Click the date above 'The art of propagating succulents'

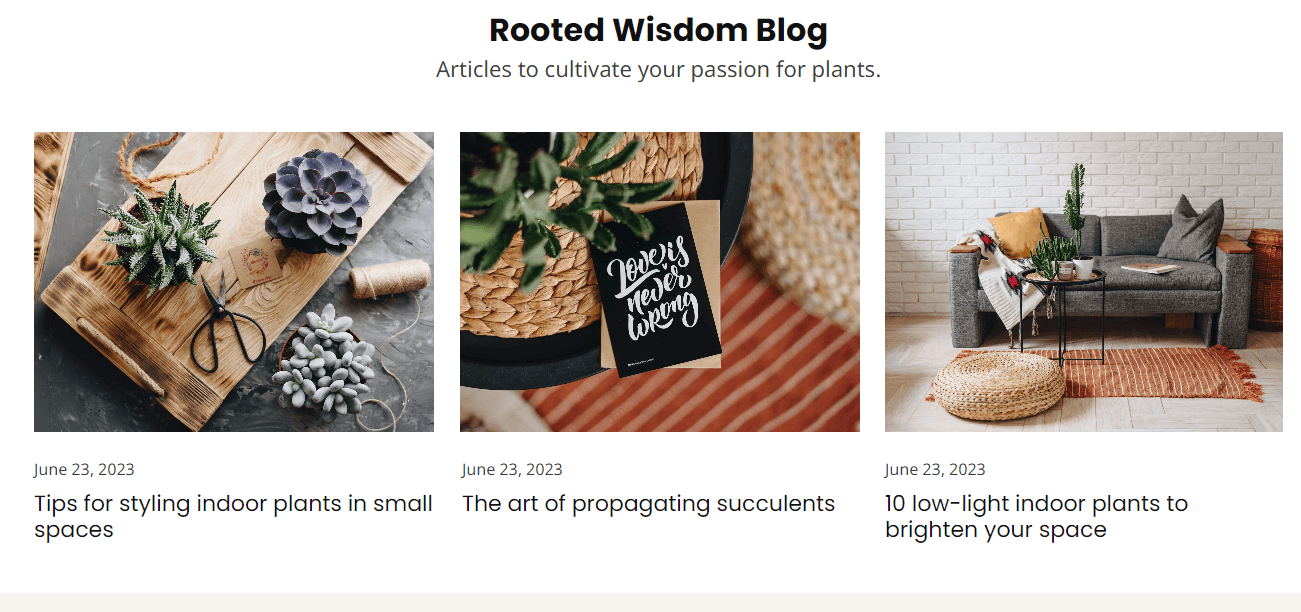coord(512,469)
